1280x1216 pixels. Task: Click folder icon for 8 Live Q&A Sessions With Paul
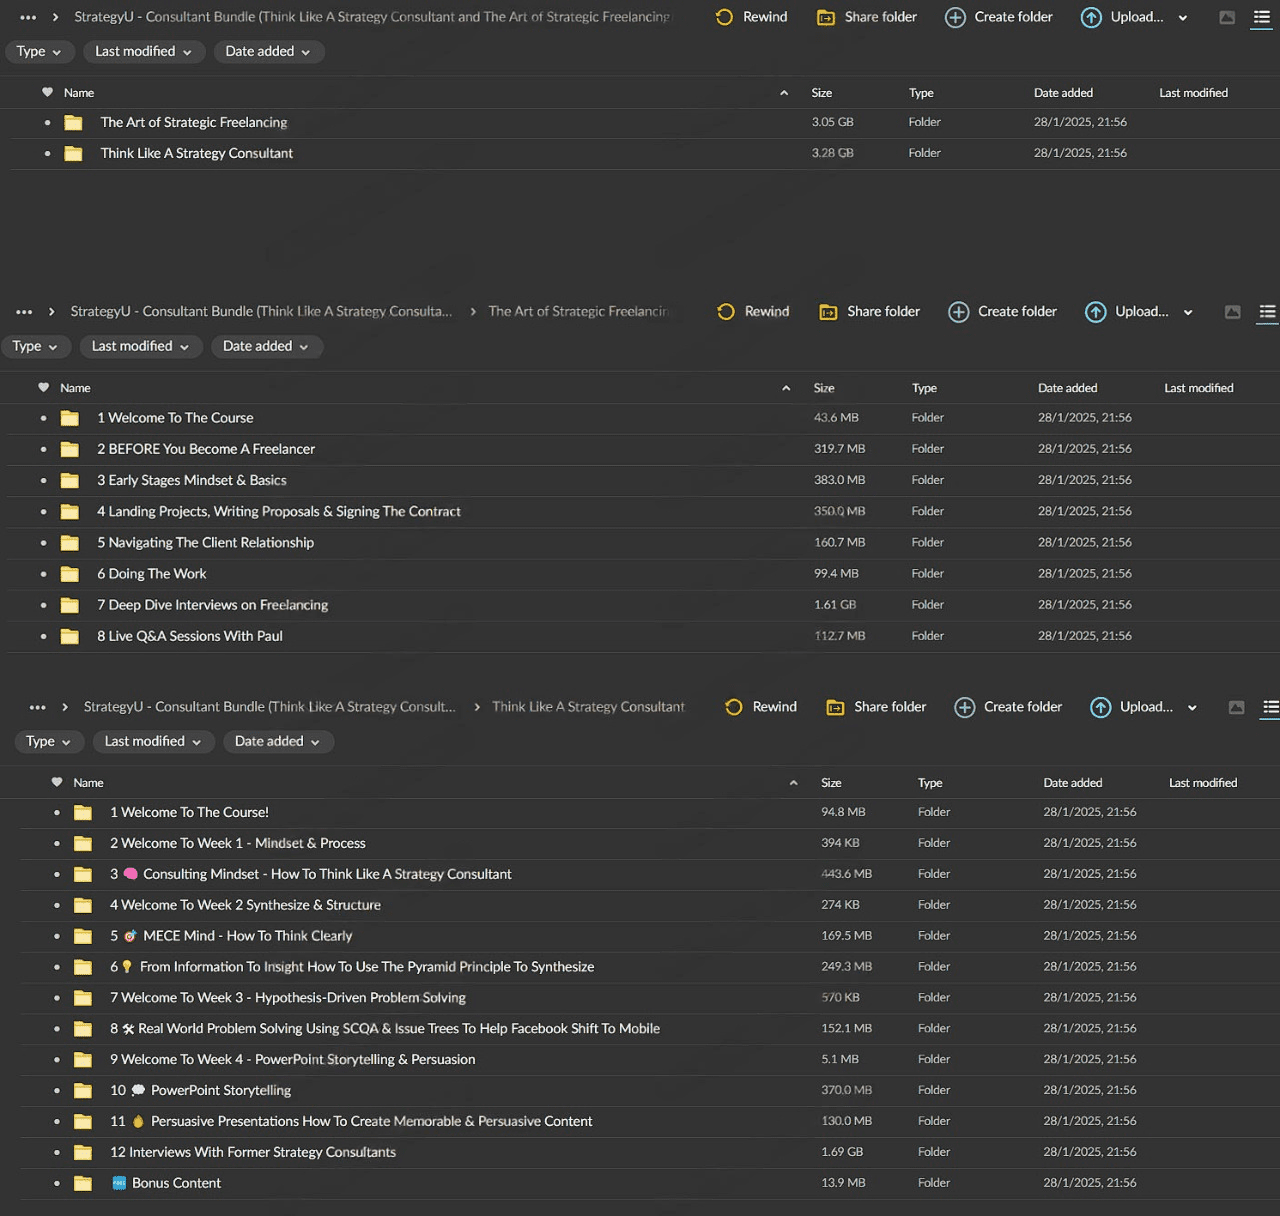[70, 636]
